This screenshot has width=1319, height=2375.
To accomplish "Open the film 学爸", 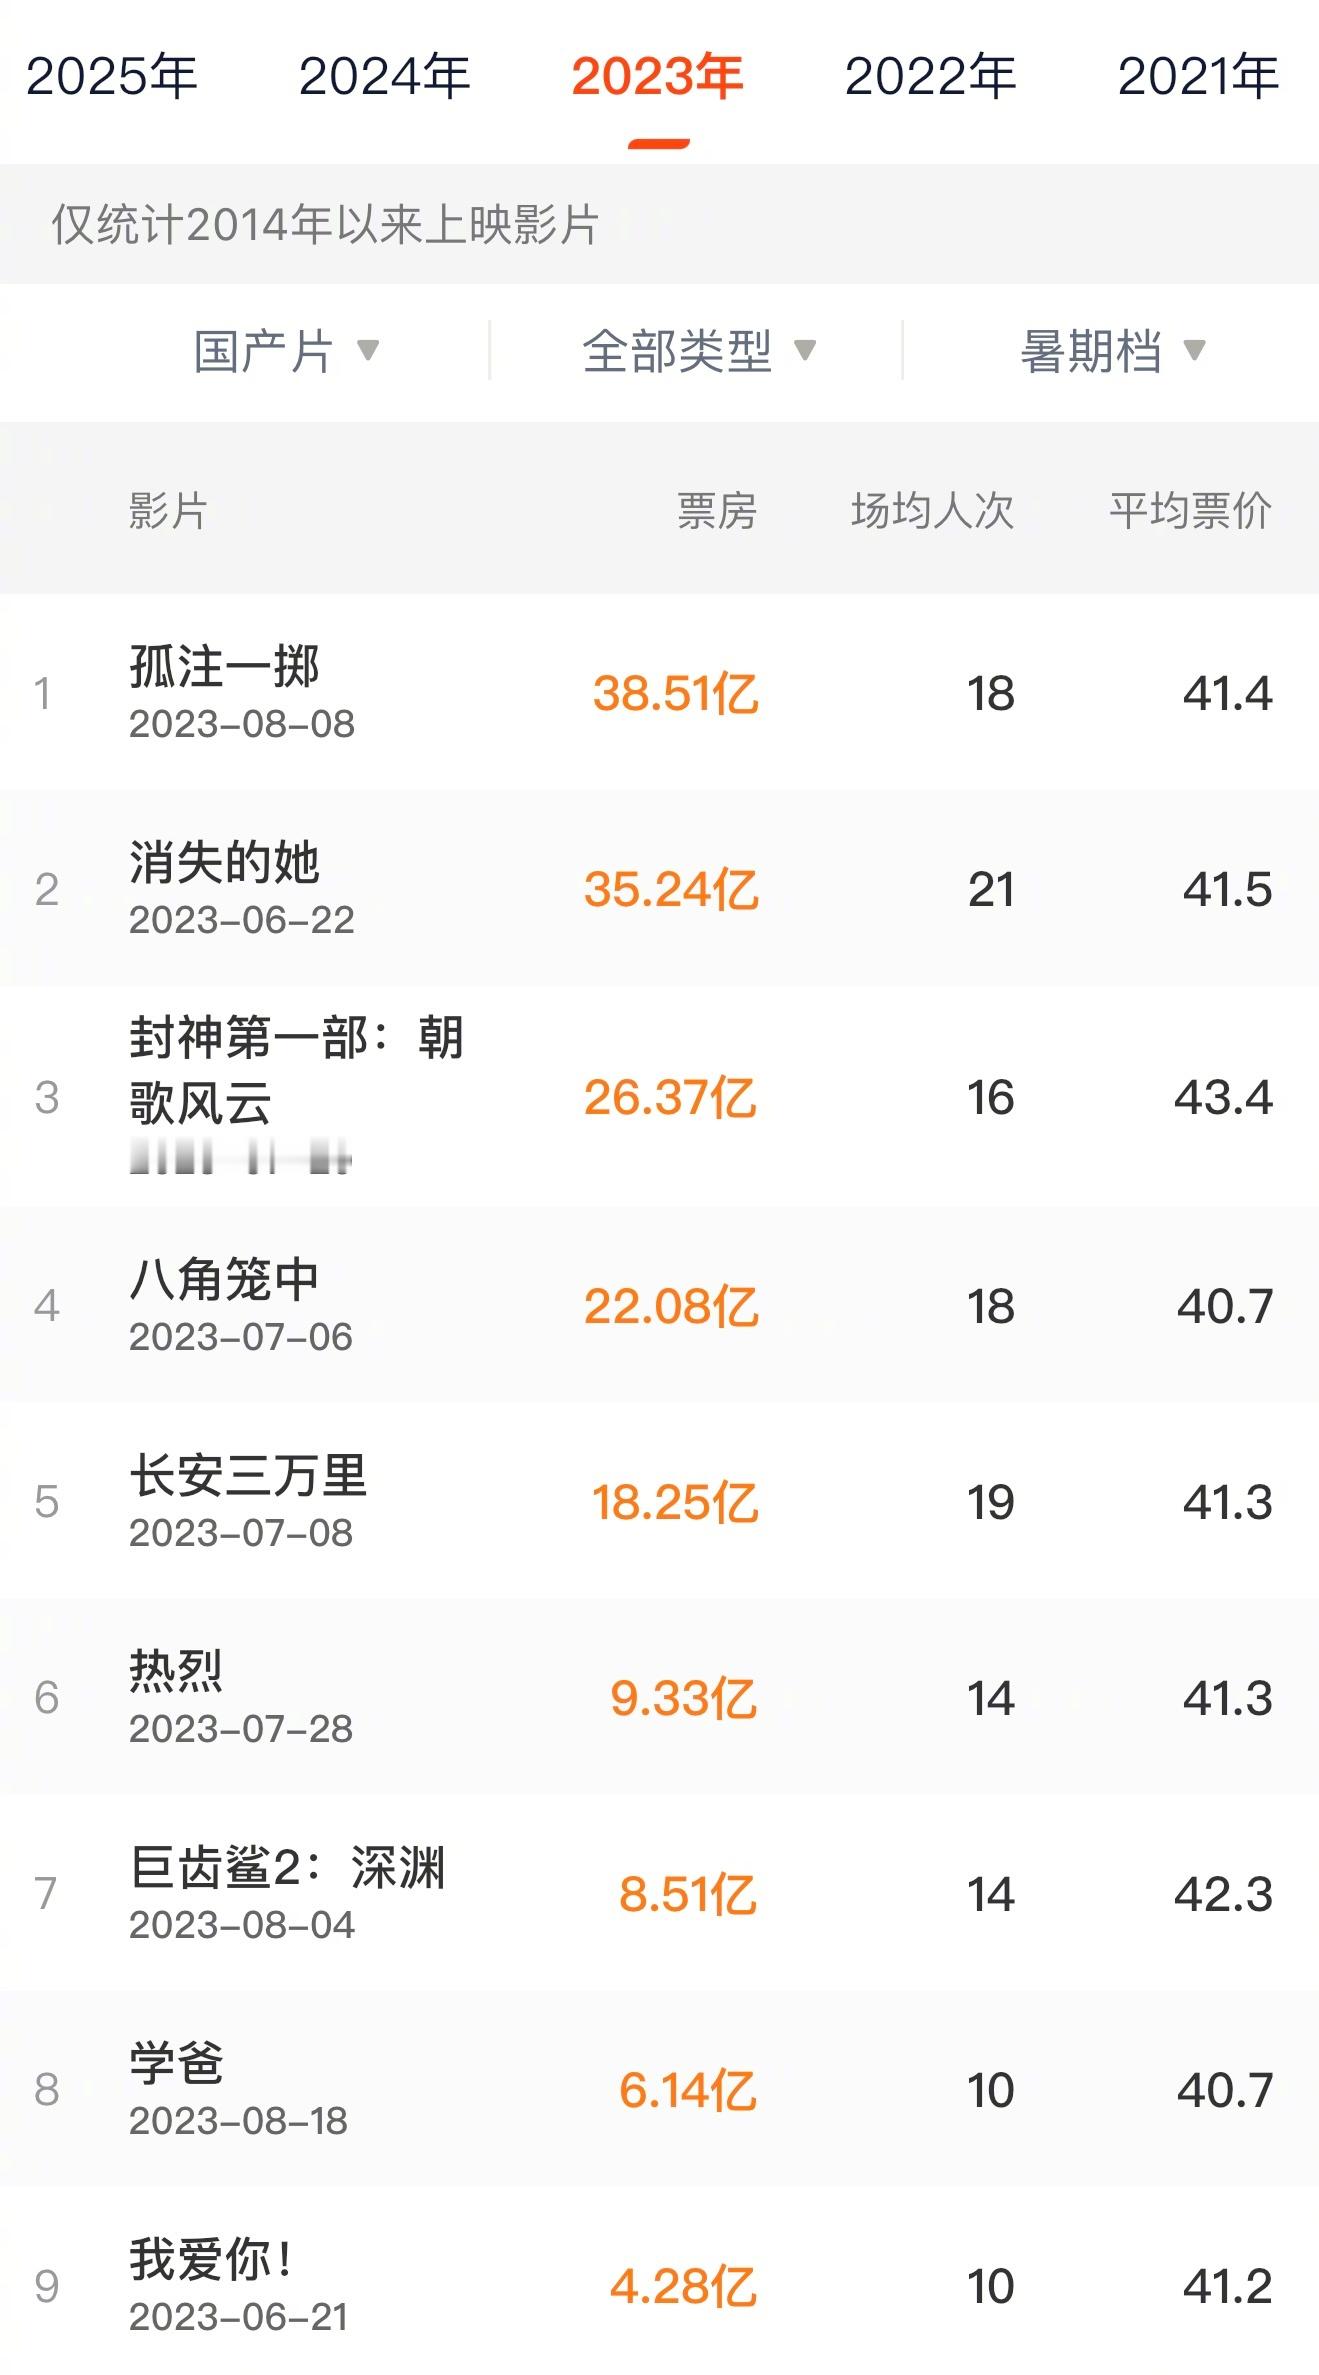I will pyautogui.click(x=659, y=2089).
